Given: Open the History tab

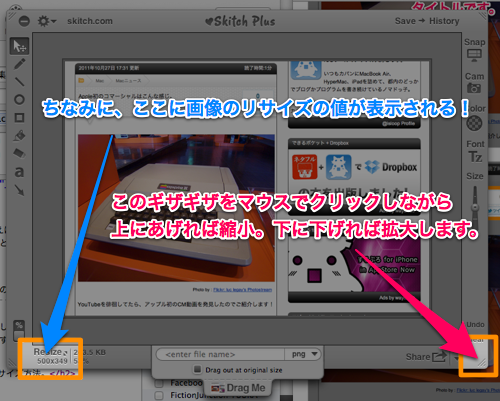Looking at the screenshot, I should click(444, 21).
